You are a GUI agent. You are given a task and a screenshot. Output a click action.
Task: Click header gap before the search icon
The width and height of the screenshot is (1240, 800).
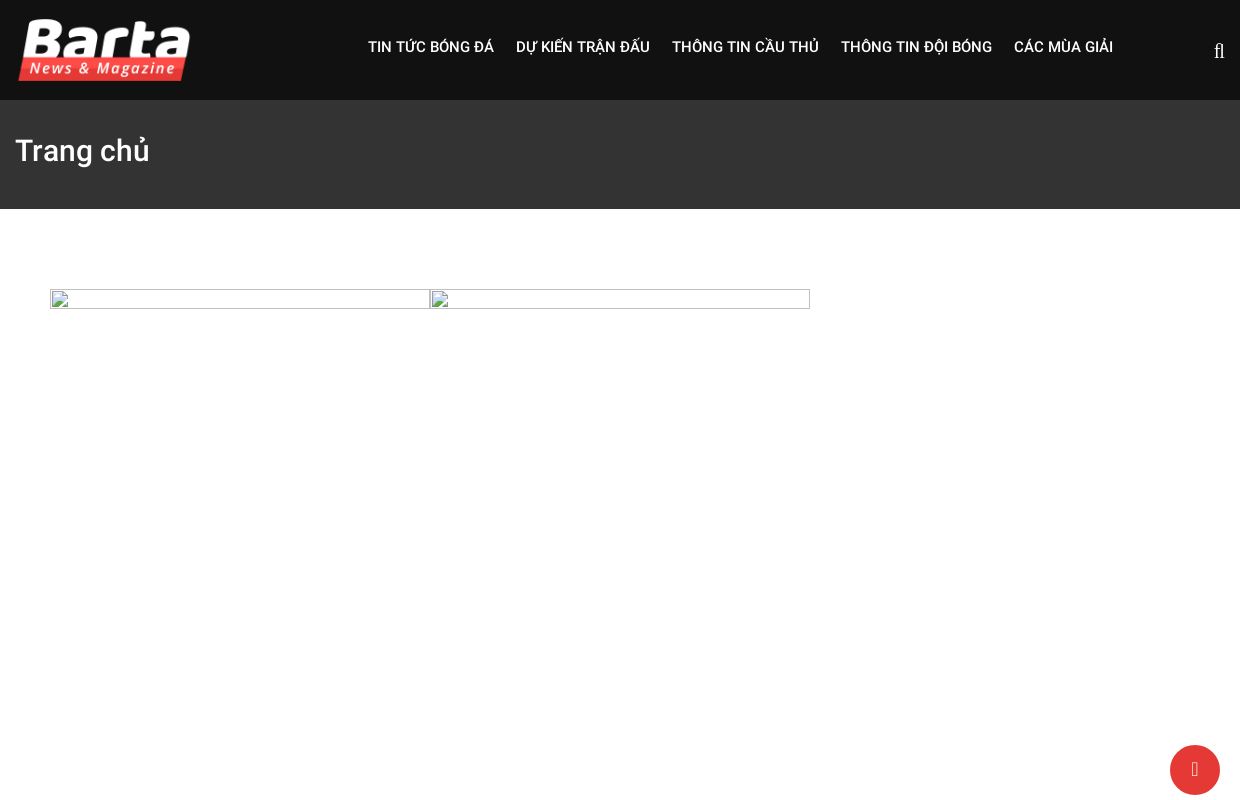(x=1165, y=50)
